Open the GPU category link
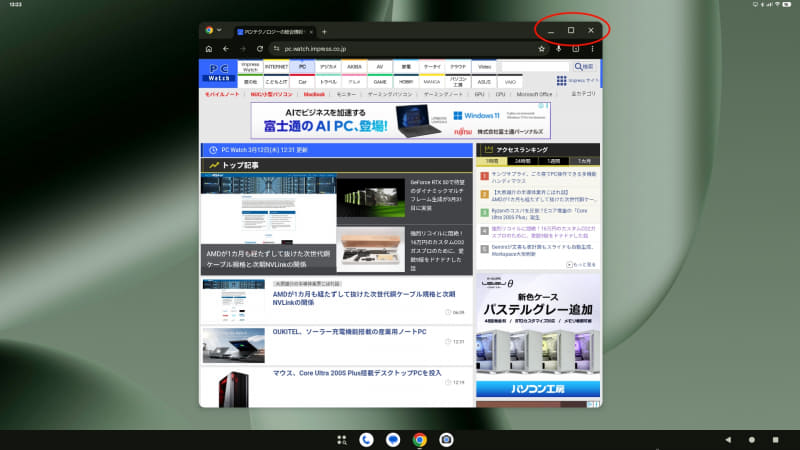This screenshot has height=450, width=800. coord(479,94)
